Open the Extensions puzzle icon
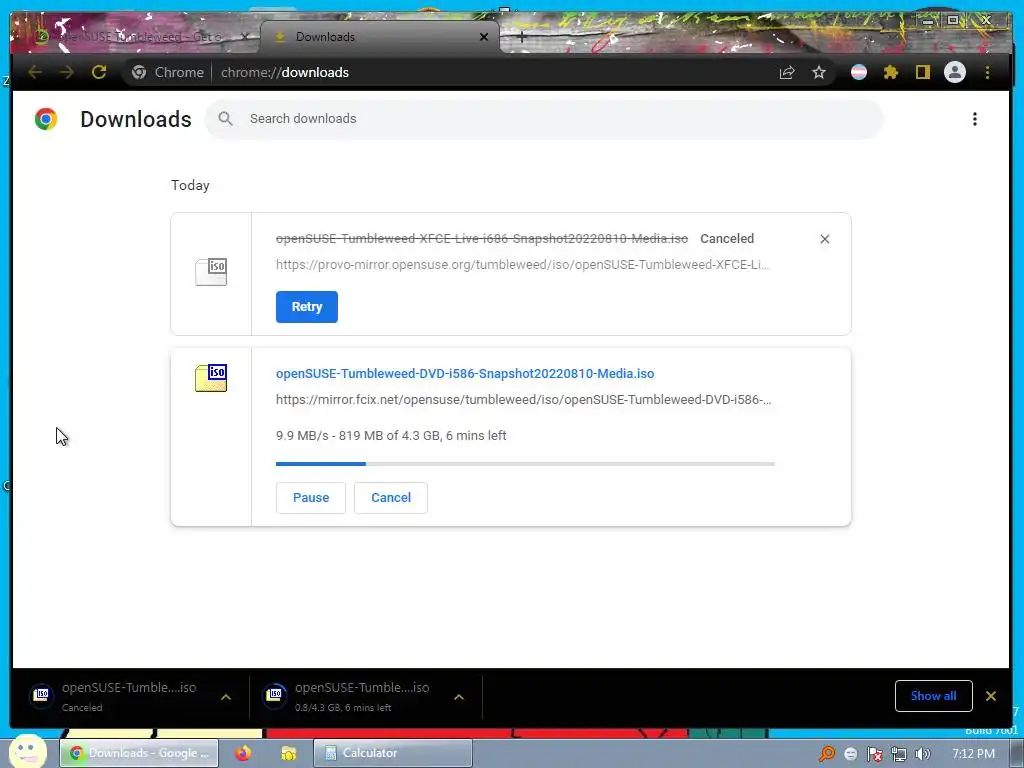 click(x=891, y=72)
